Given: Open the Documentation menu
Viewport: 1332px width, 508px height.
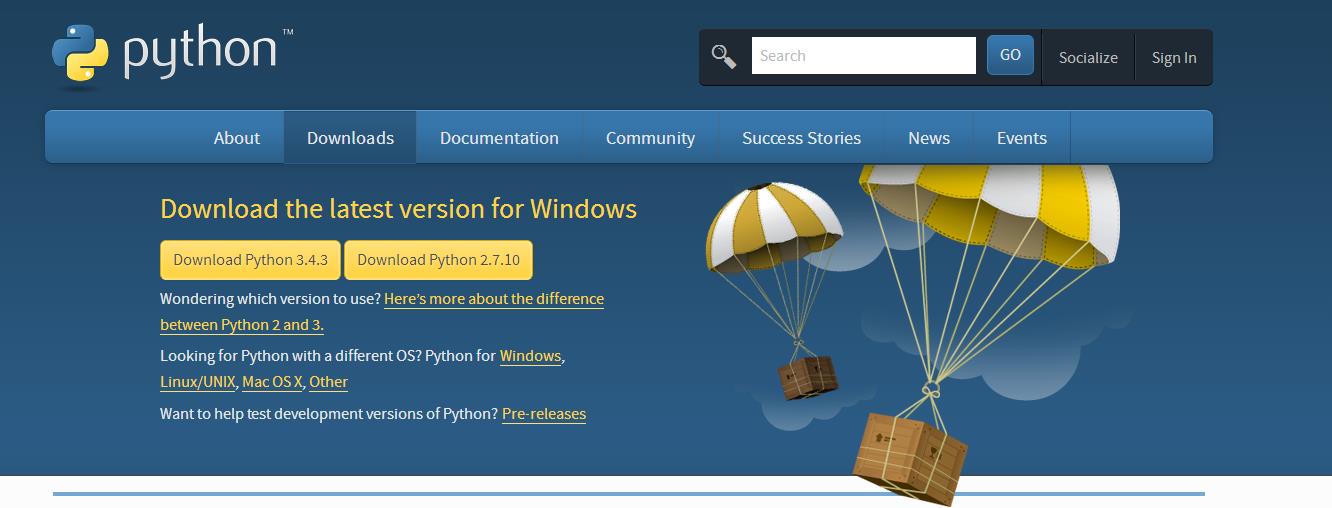Looking at the screenshot, I should tap(499, 138).
